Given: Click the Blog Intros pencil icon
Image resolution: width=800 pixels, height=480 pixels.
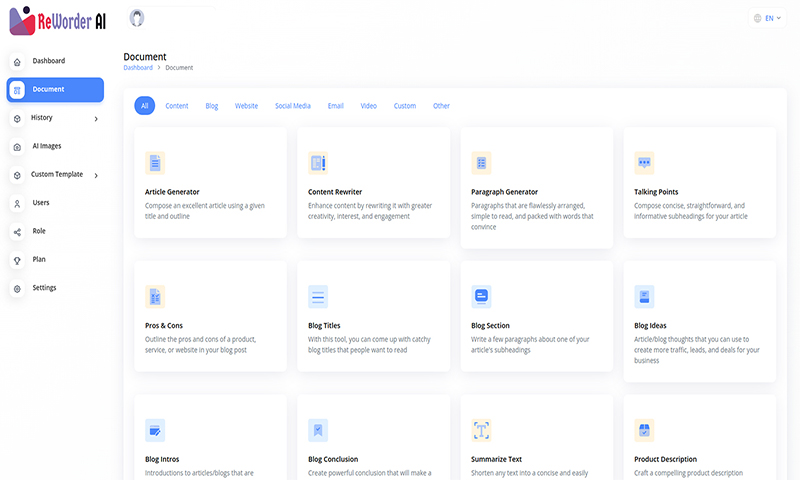Looking at the screenshot, I should (x=155, y=431).
